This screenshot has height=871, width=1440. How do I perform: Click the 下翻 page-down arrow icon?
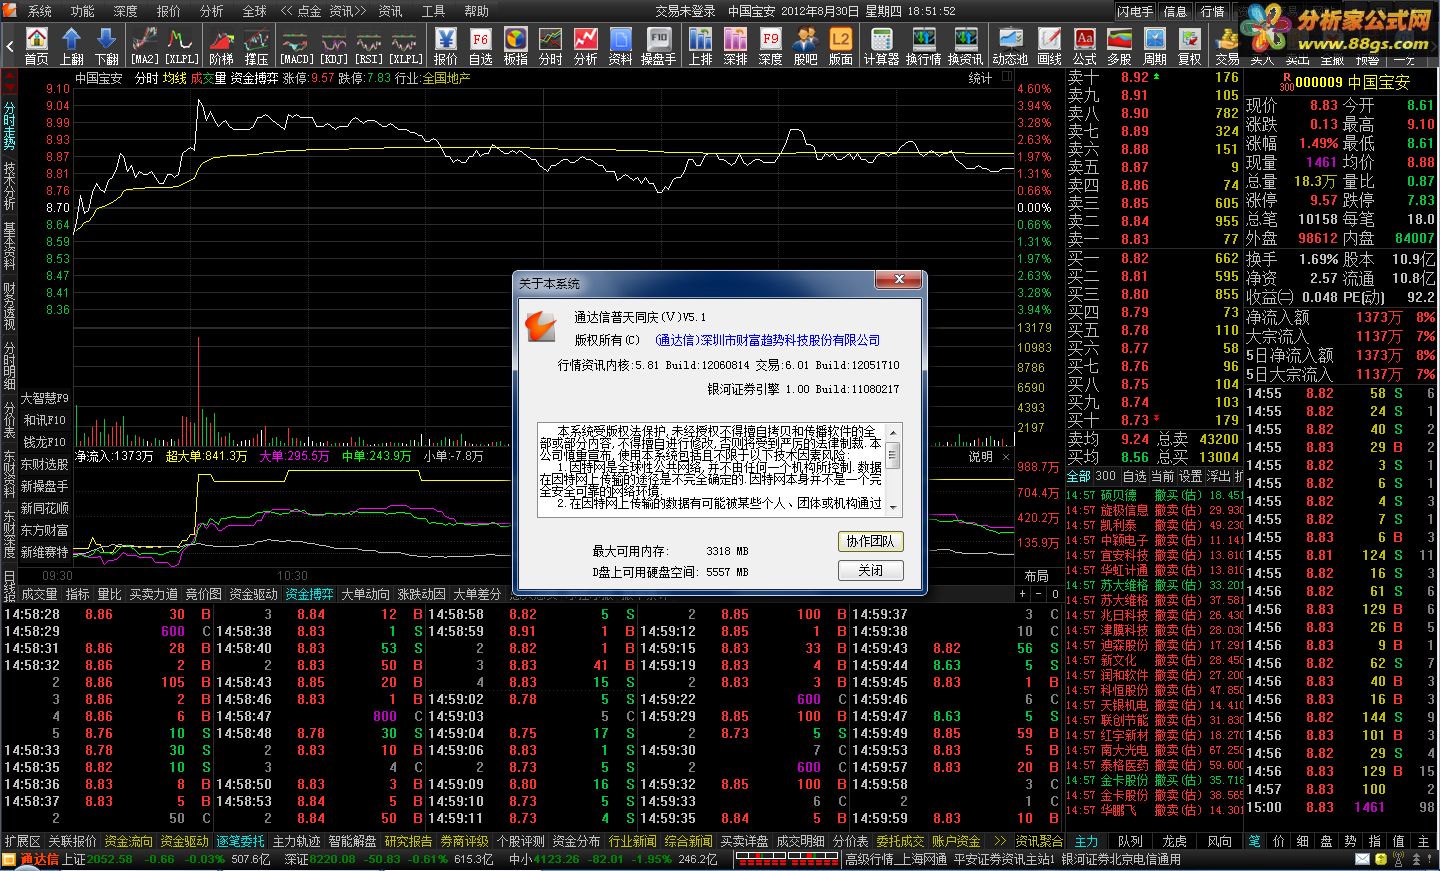[x=107, y=46]
